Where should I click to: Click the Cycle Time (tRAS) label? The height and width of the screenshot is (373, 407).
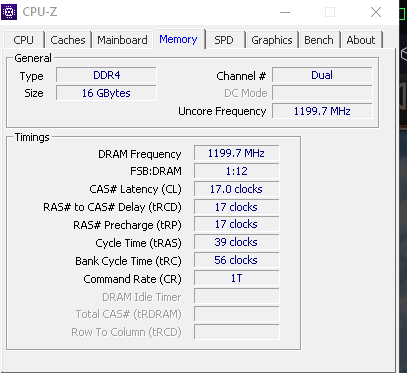point(138,243)
